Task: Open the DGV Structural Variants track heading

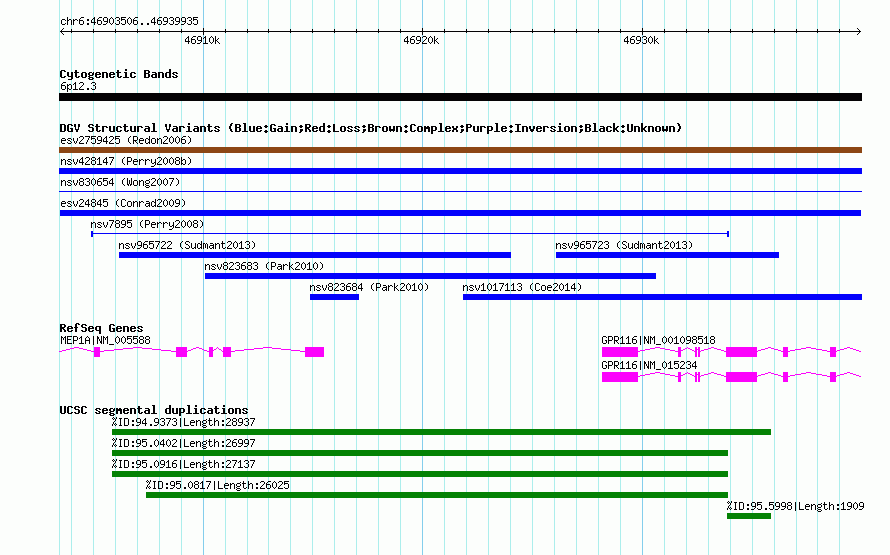Action: click(x=371, y=128)
